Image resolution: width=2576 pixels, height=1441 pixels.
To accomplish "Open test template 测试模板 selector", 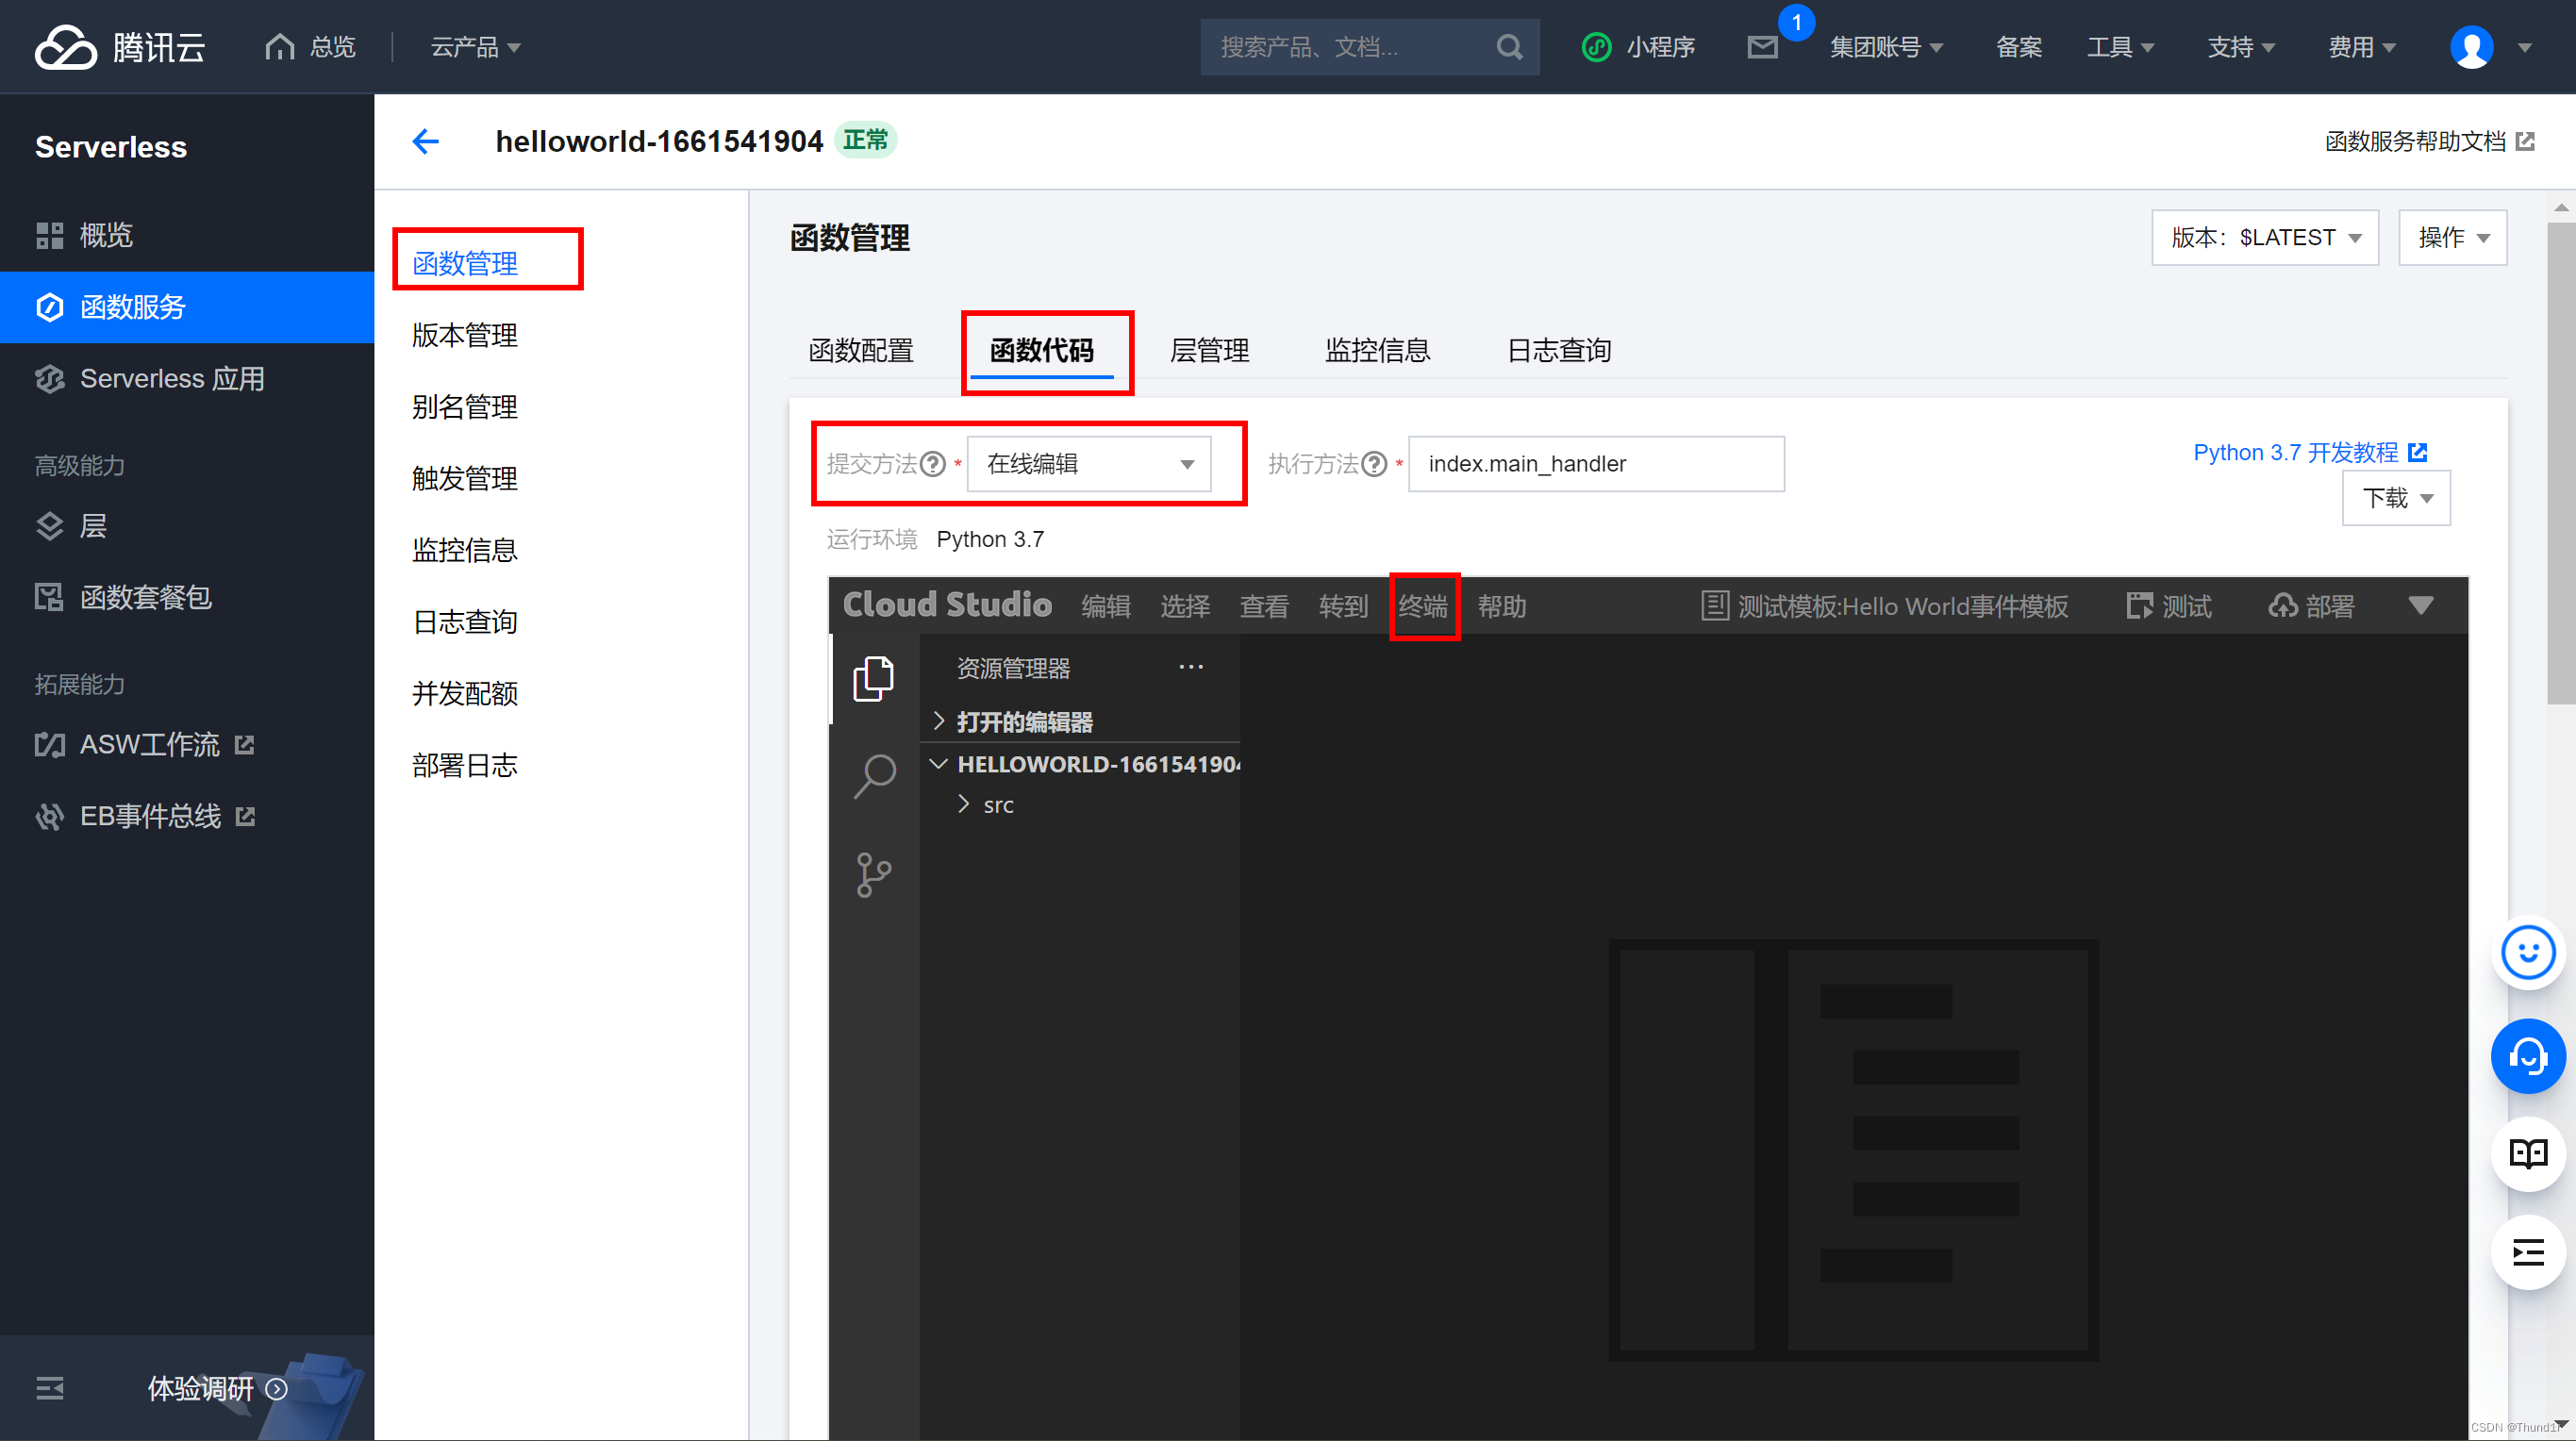I will click(1884, 606).
